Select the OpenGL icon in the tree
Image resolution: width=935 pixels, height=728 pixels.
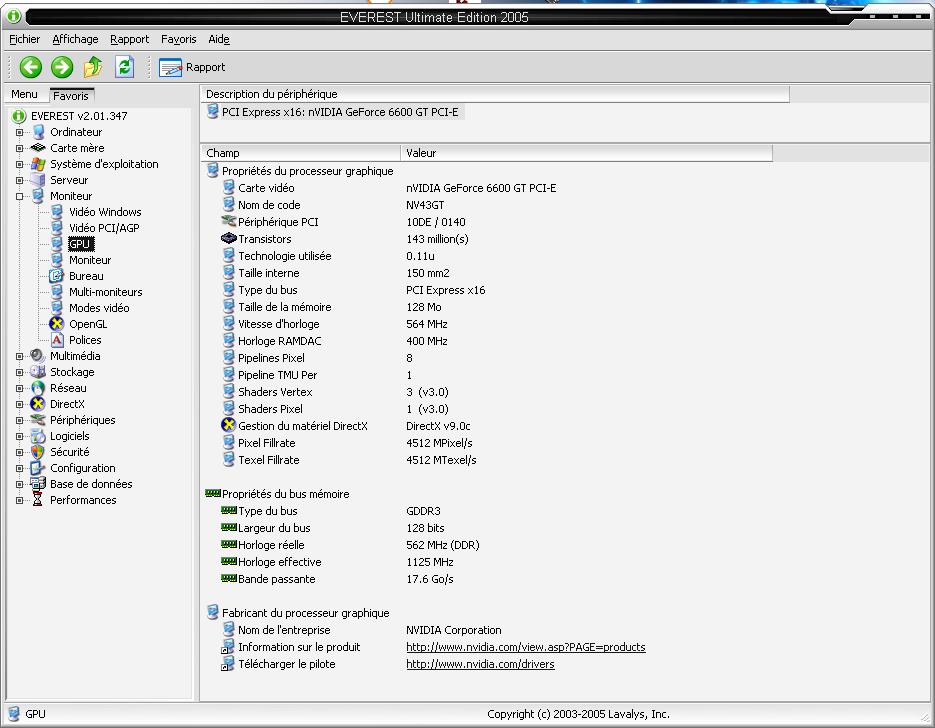[57, 324]
